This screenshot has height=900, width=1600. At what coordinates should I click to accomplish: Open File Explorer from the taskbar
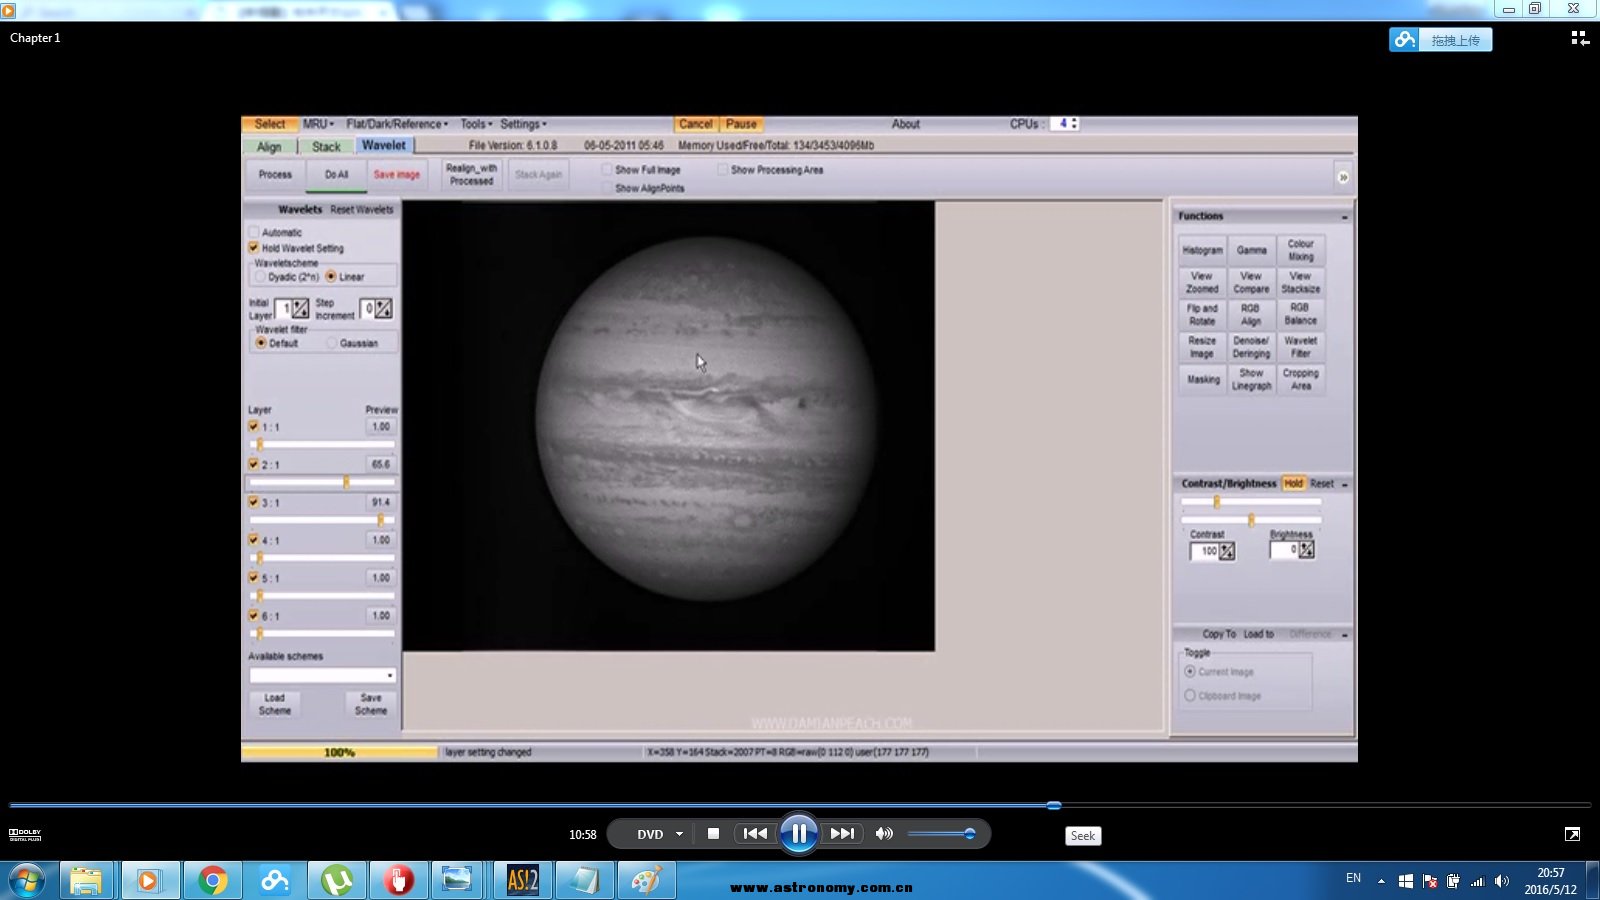click(86, 881)
